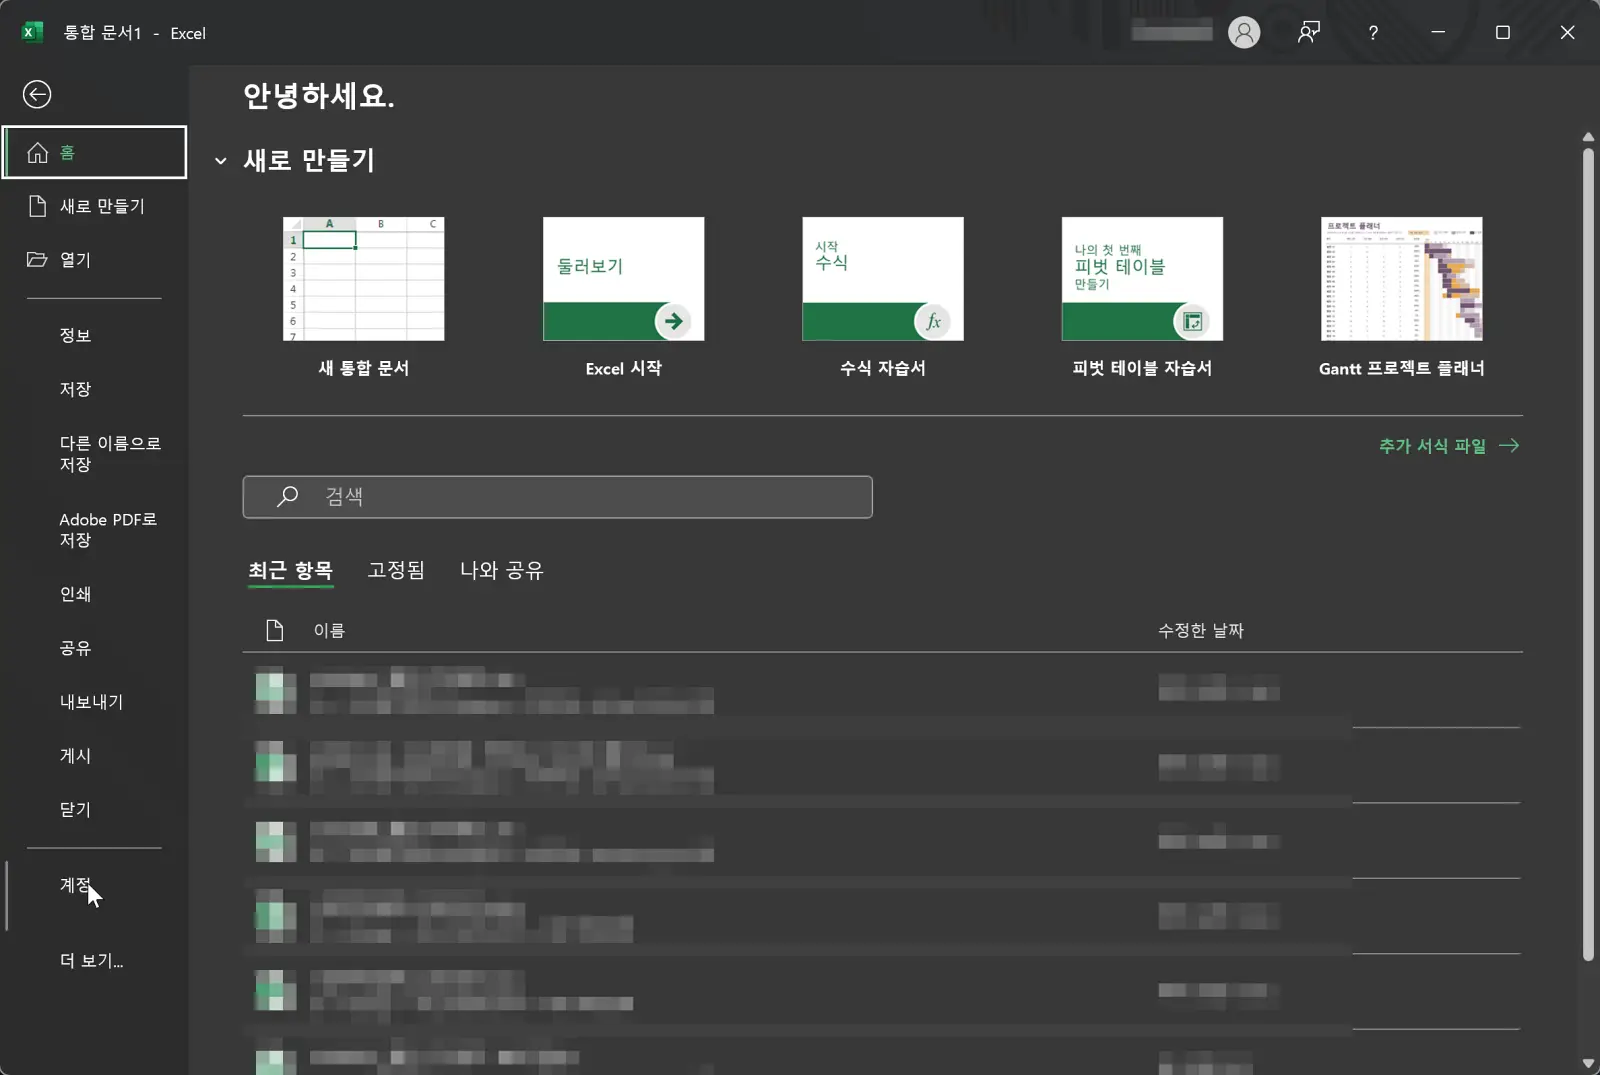Viewport: 1600px width, 1075px height.
Task: Switch to the 나와 공유 tab
Action: tap(501, 570)
